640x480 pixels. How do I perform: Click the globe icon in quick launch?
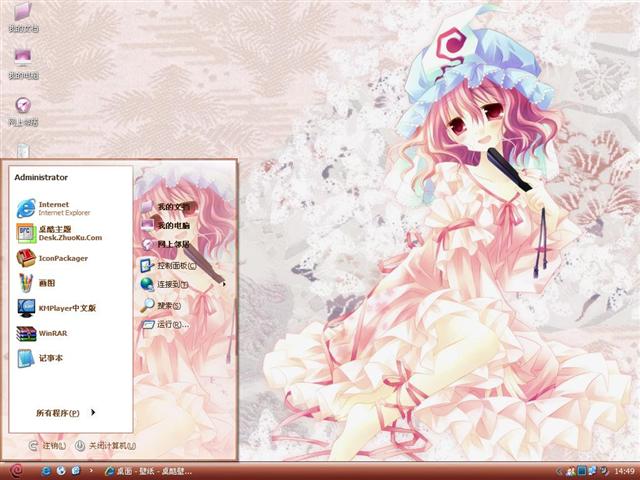point(61,471)
